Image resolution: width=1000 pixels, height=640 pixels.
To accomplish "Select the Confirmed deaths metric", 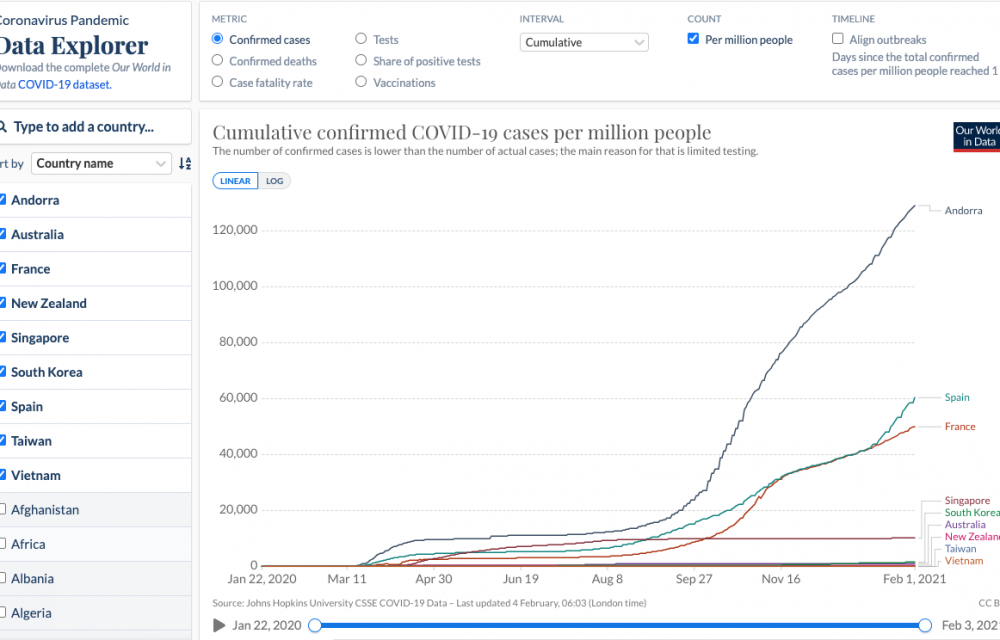I will click(x=218, y=61).
